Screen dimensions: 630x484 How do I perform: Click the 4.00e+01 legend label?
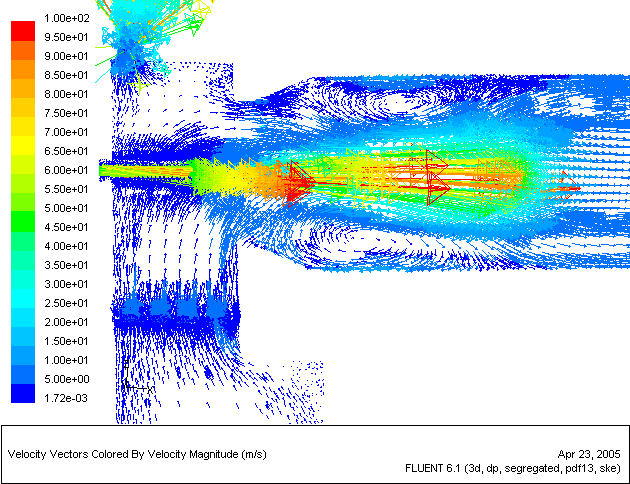pyautogui.click(x=66, y=246)
